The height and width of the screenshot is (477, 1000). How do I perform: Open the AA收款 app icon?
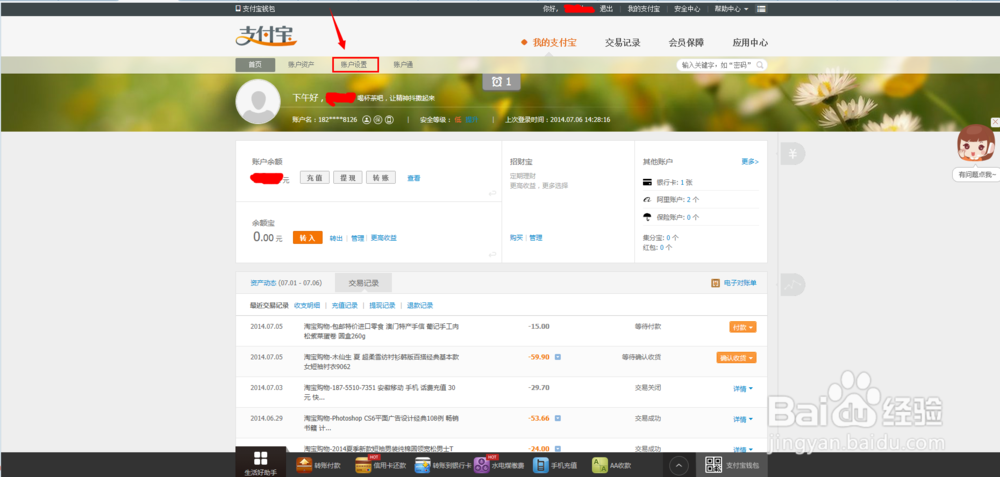(599, 466)
